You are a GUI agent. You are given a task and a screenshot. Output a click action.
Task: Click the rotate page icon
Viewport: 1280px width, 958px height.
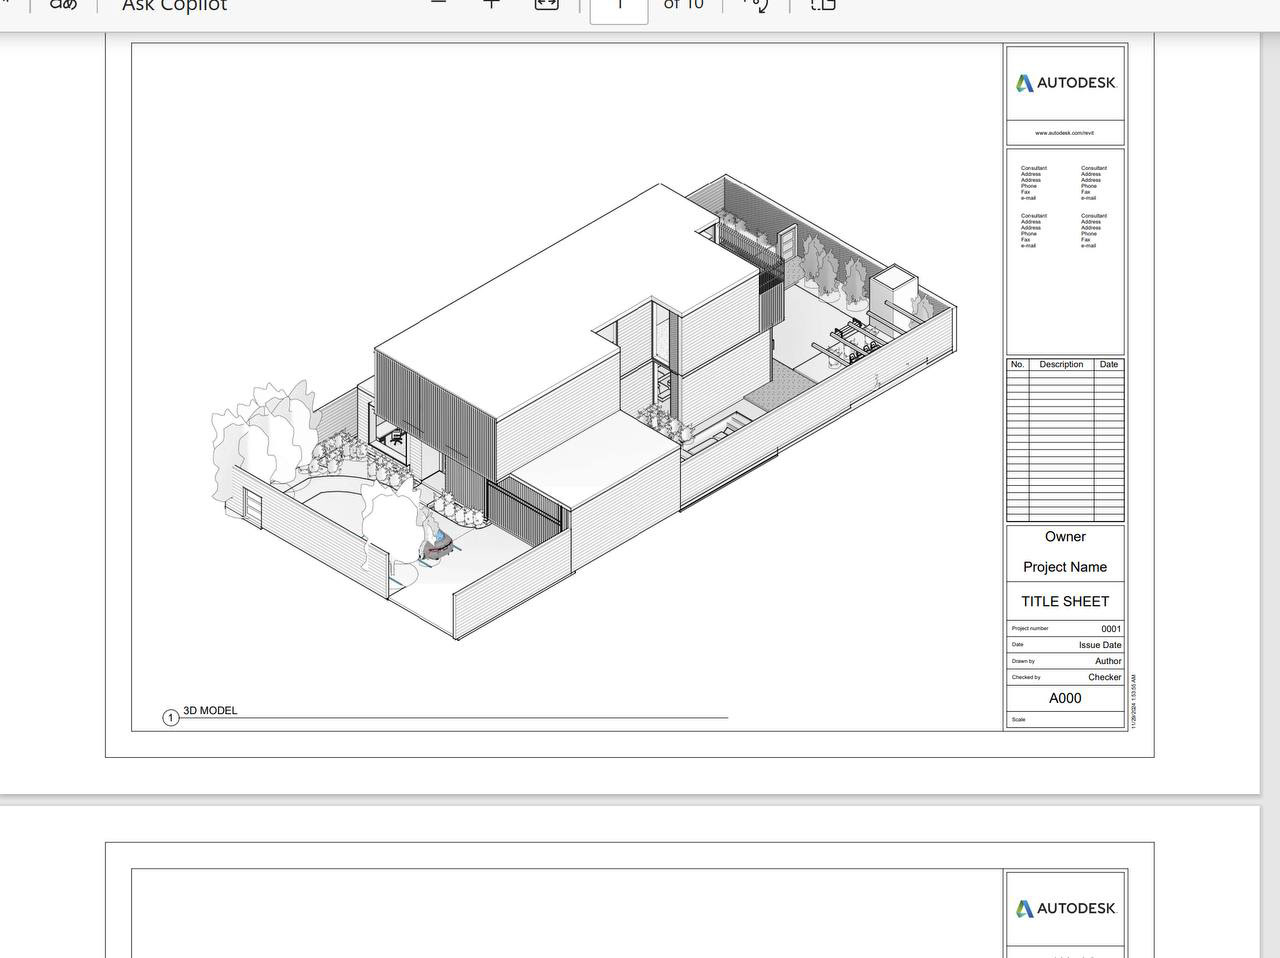[757, 5]
